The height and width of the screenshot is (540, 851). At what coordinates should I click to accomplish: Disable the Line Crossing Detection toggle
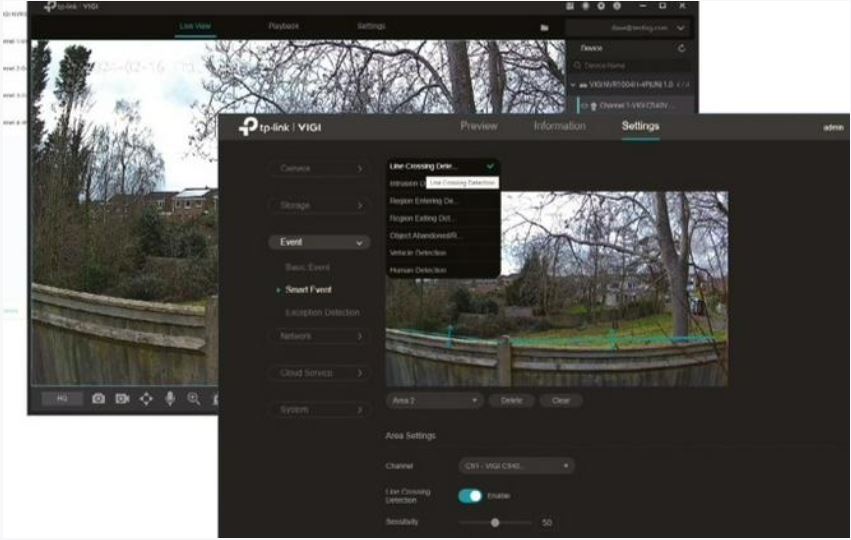pos(470,496)
